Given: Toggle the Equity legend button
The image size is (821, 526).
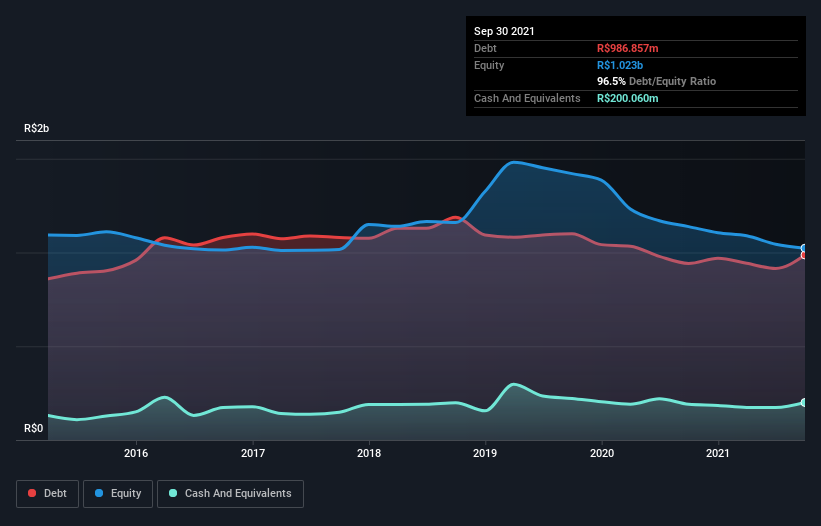Looking at the screenshot, I should click(x=118, y=494).
